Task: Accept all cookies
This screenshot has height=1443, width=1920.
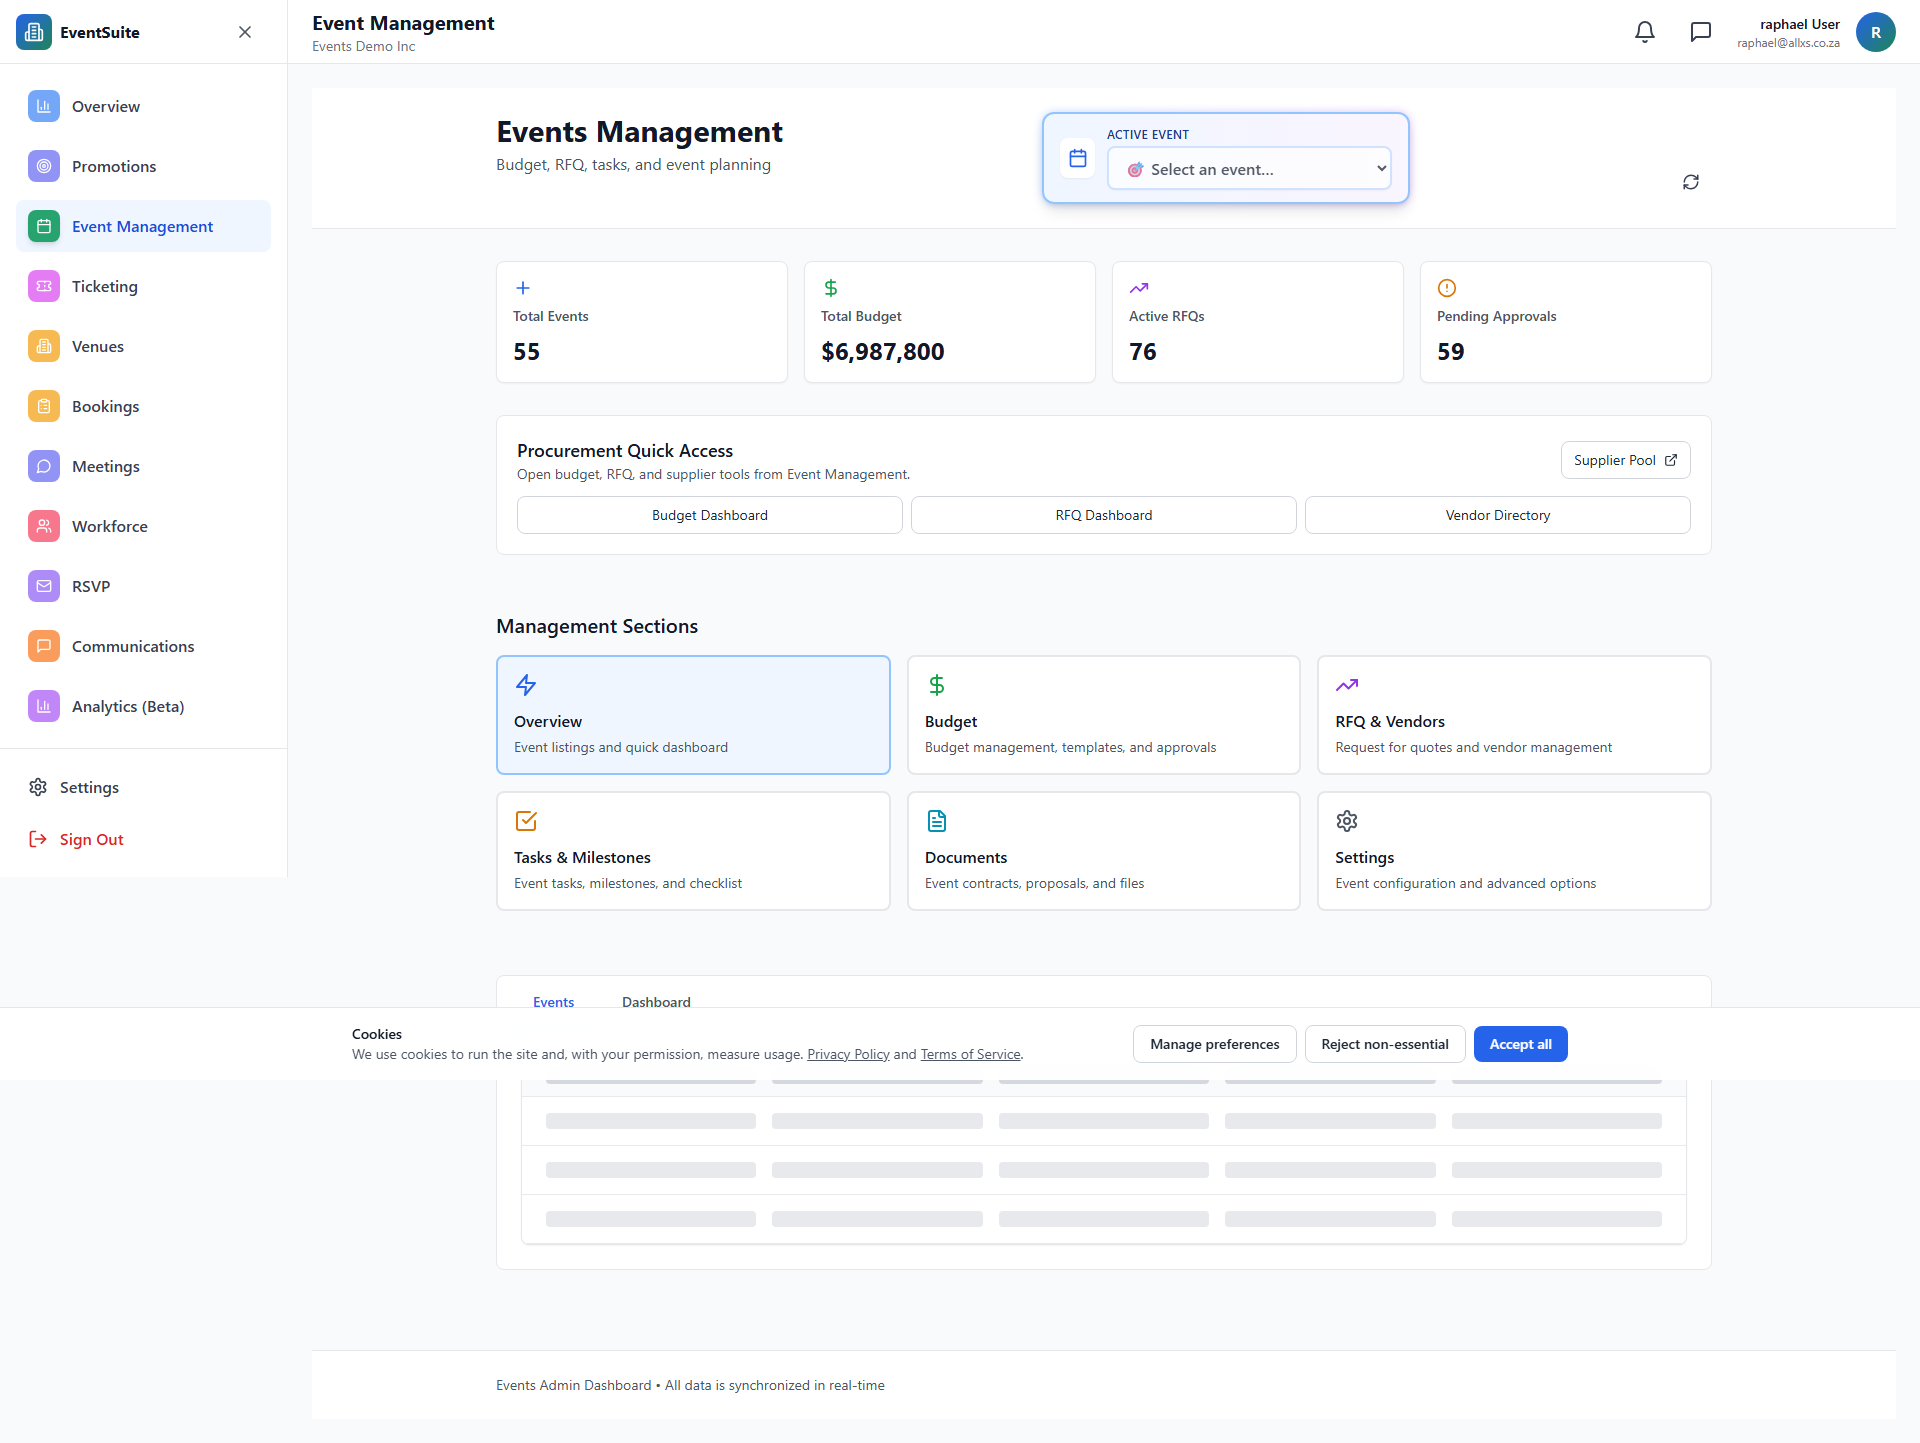Action: (x=1520, y=1043)
